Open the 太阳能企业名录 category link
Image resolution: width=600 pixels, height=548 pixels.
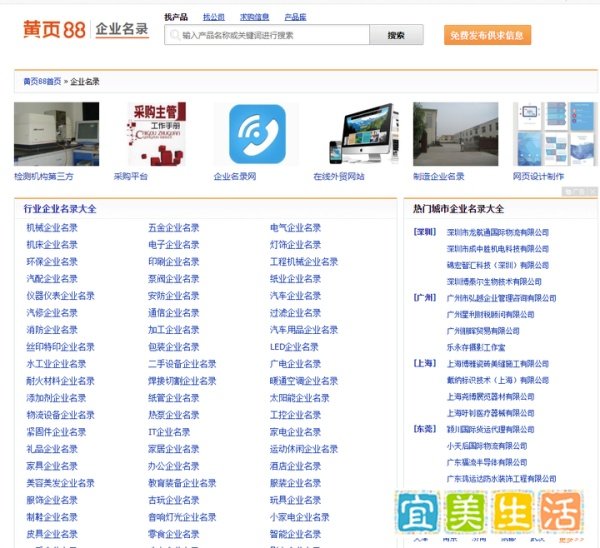(300, 398)
